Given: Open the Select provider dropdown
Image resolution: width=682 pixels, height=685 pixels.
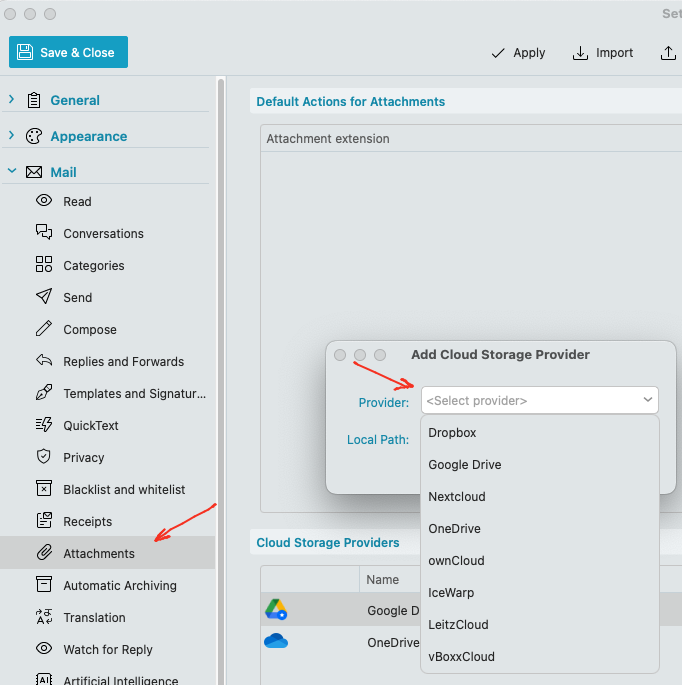Looking at the screenshot, I should click(x=539, y=400).
